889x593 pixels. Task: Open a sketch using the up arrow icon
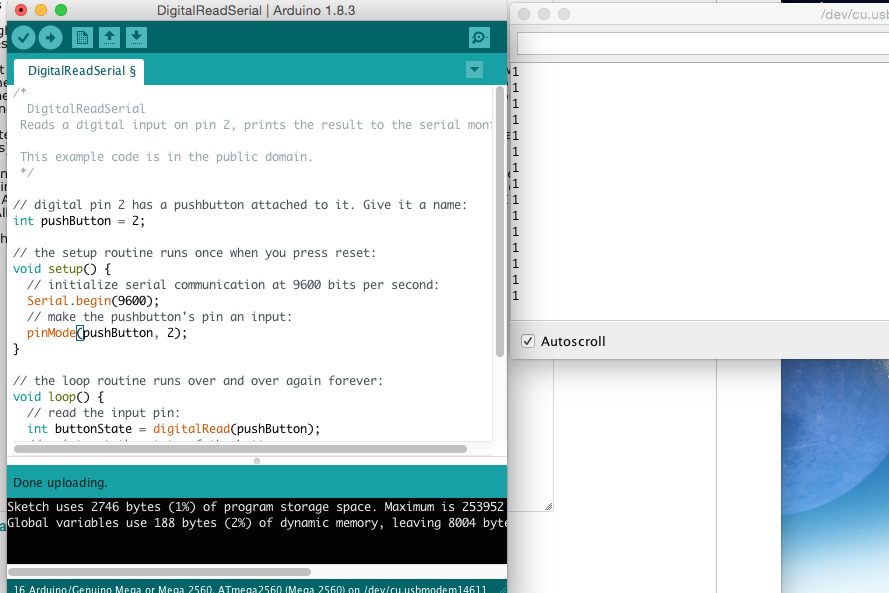click(x=109, y=38)
